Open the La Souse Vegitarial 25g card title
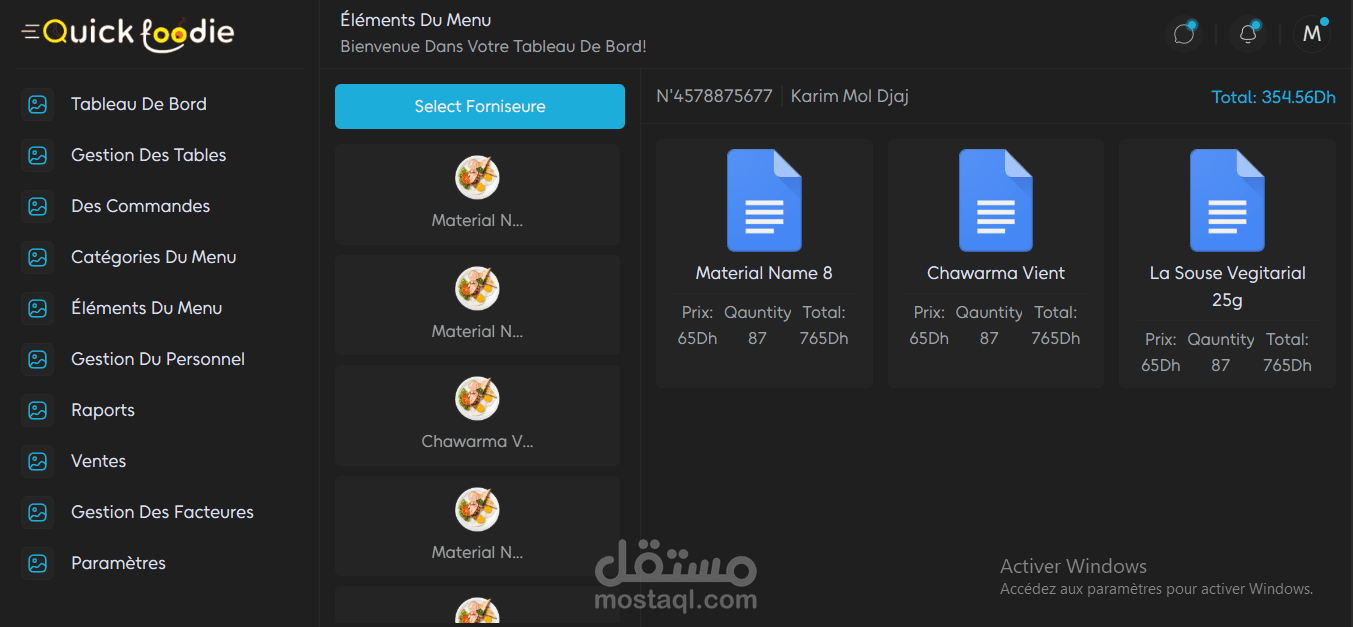1353x627 pixels. pyautogui.click(x=1228, y=286)
